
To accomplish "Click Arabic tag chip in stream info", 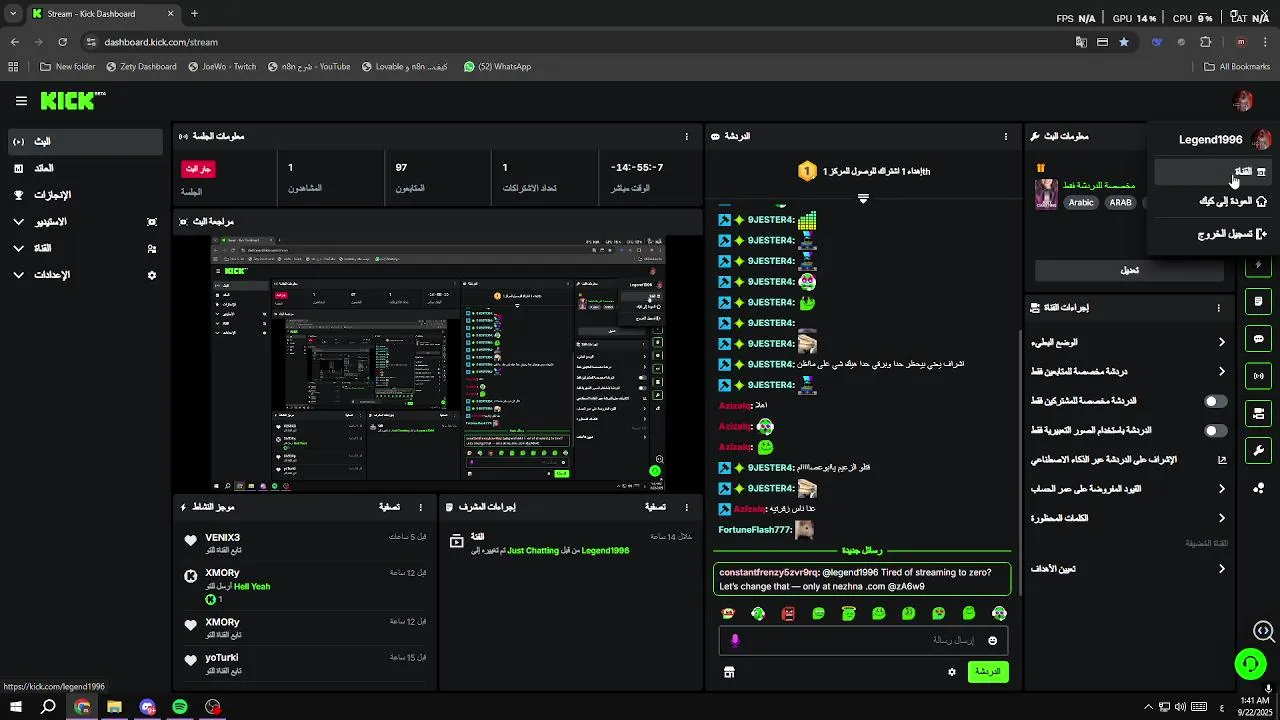I will point(1081,203).
